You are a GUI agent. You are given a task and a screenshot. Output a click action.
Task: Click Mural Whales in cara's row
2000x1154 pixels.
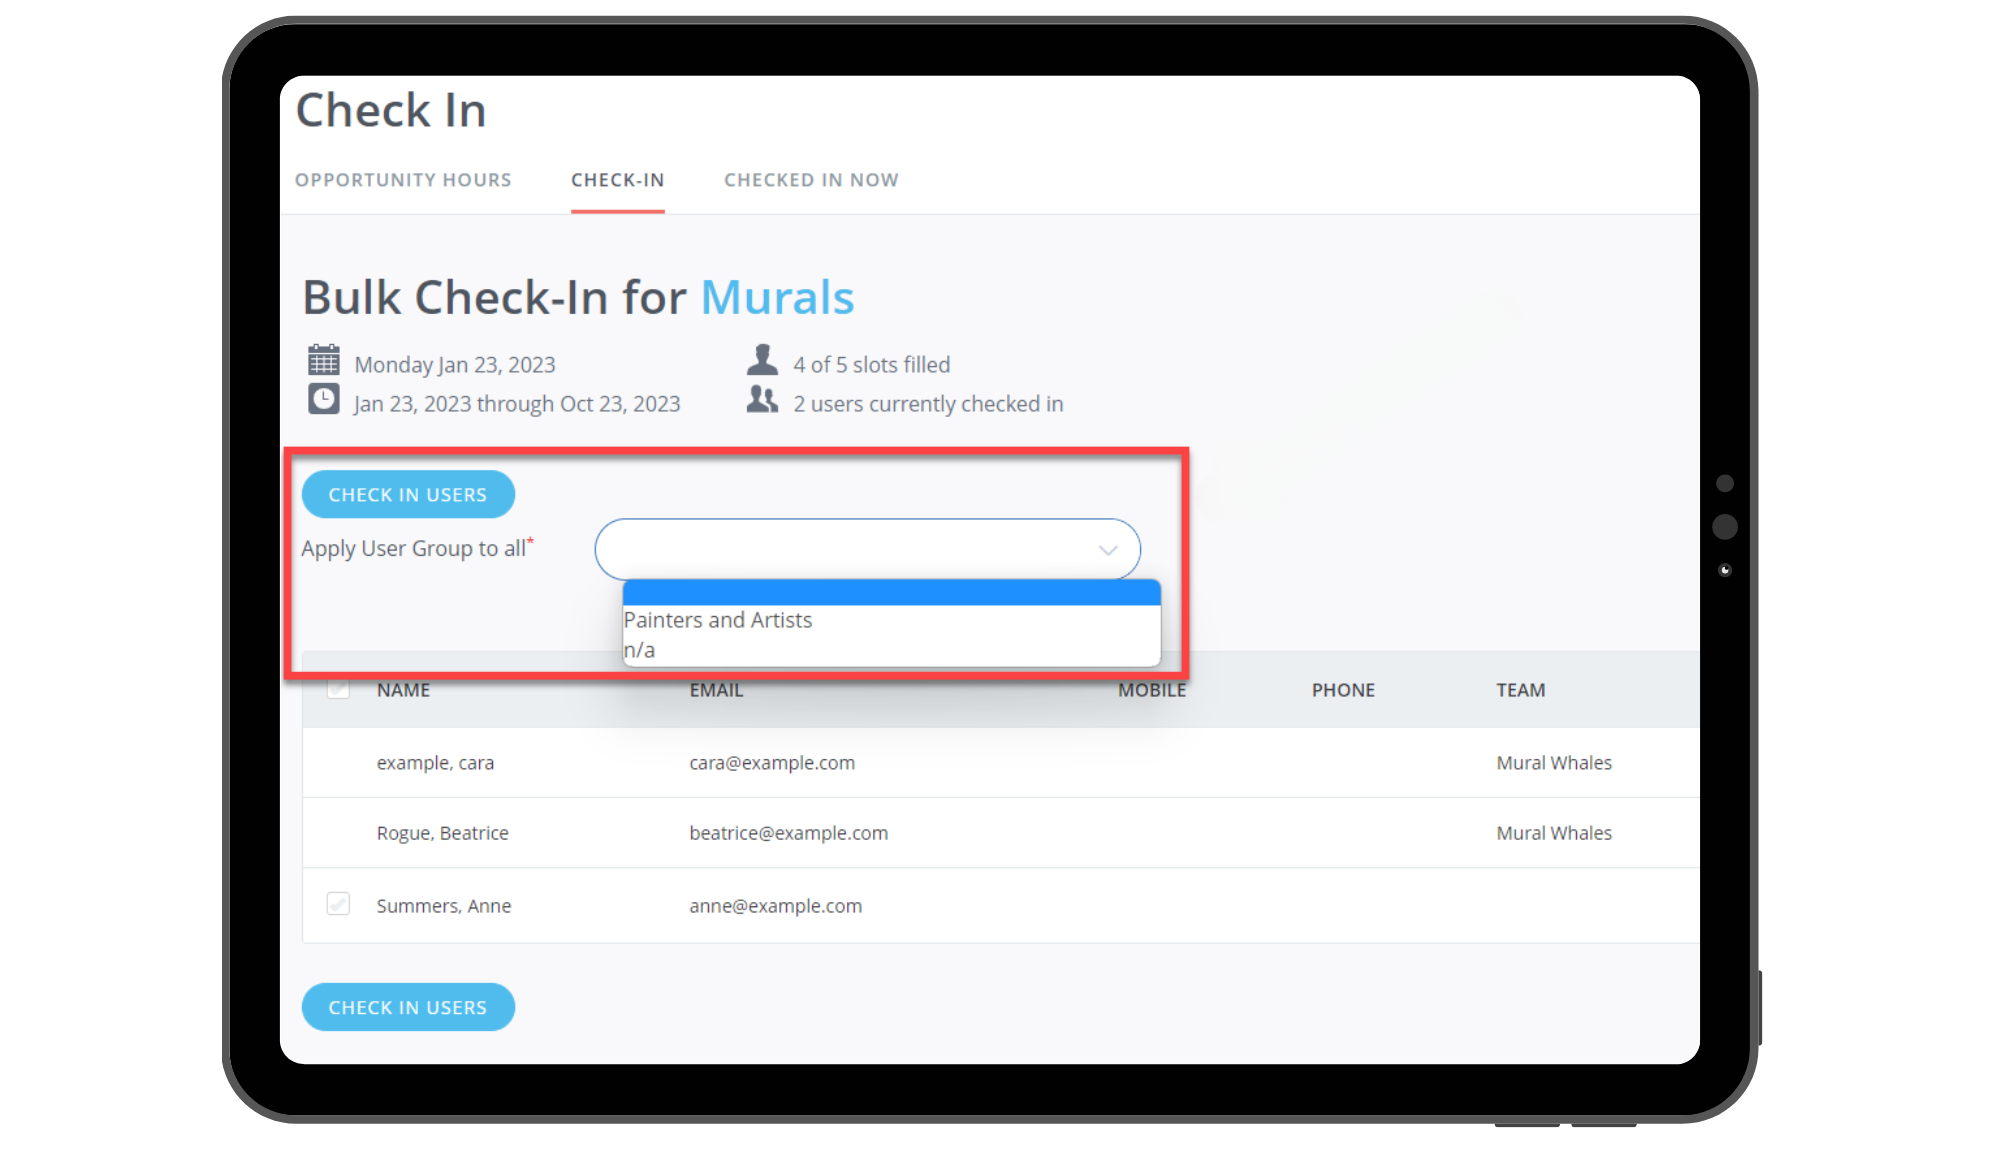[x=1554, y=763]
